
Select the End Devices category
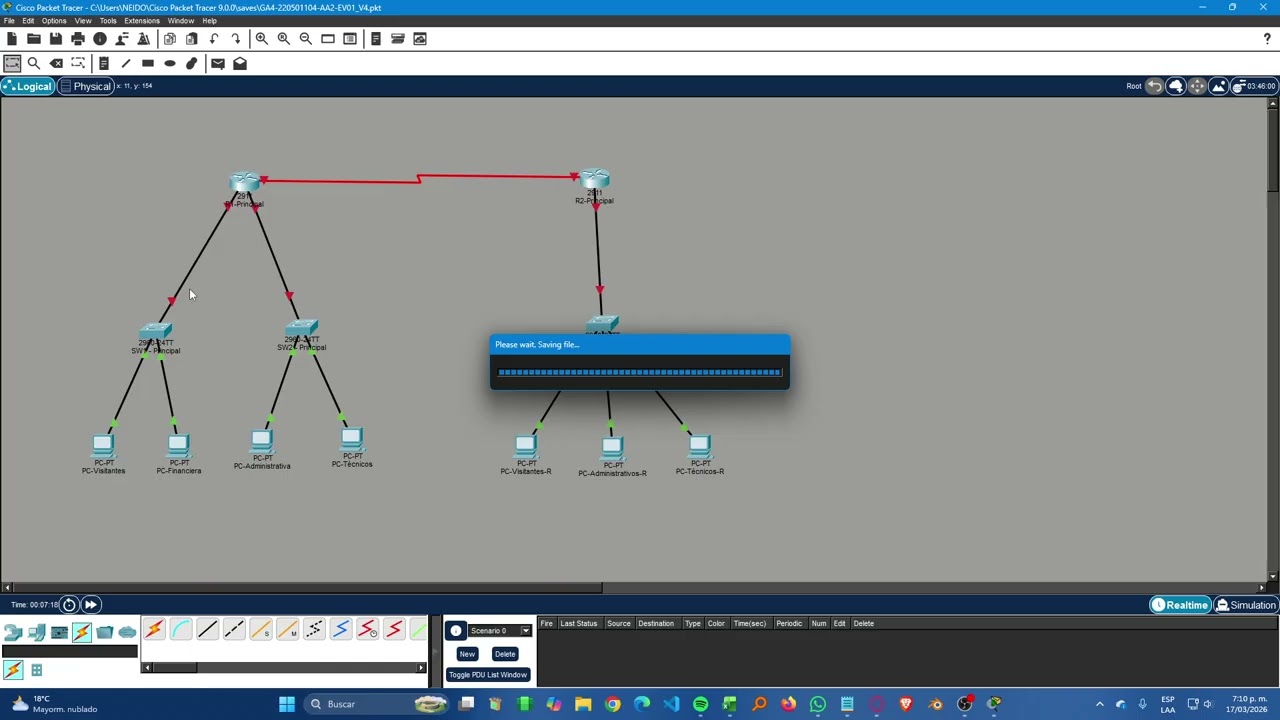click(36, 632)
